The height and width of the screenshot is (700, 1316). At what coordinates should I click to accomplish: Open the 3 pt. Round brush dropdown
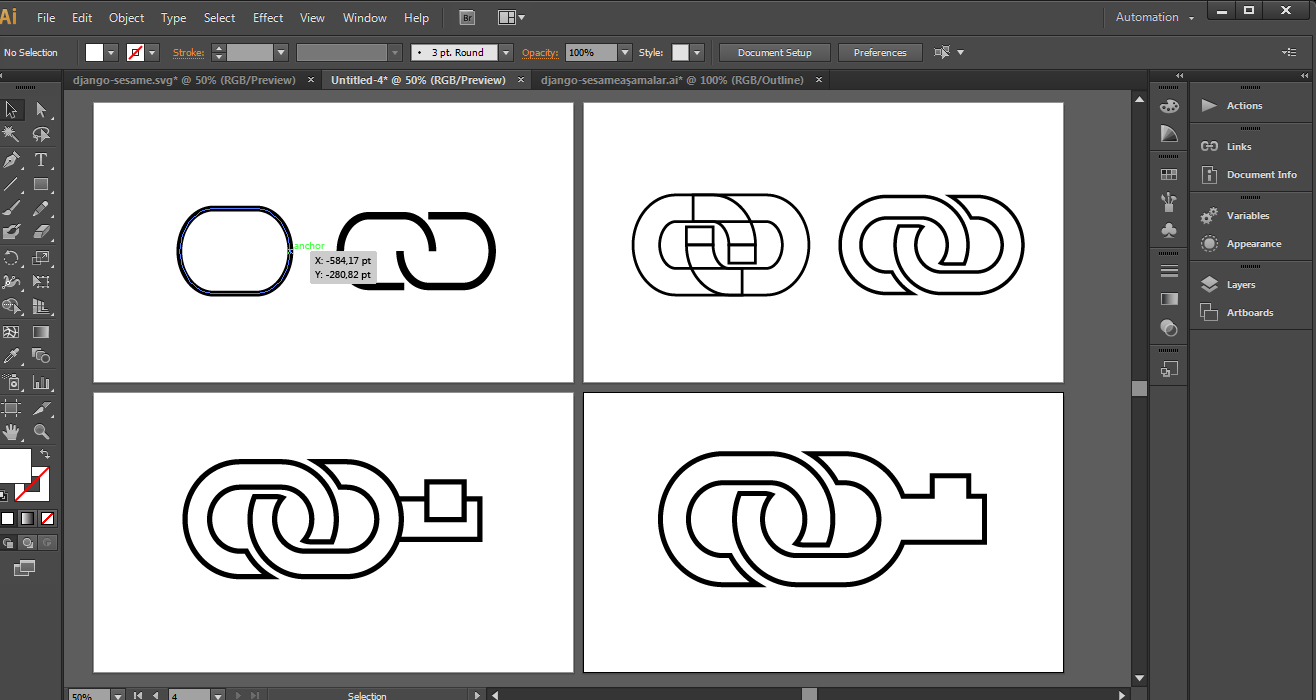click(506, 52)
